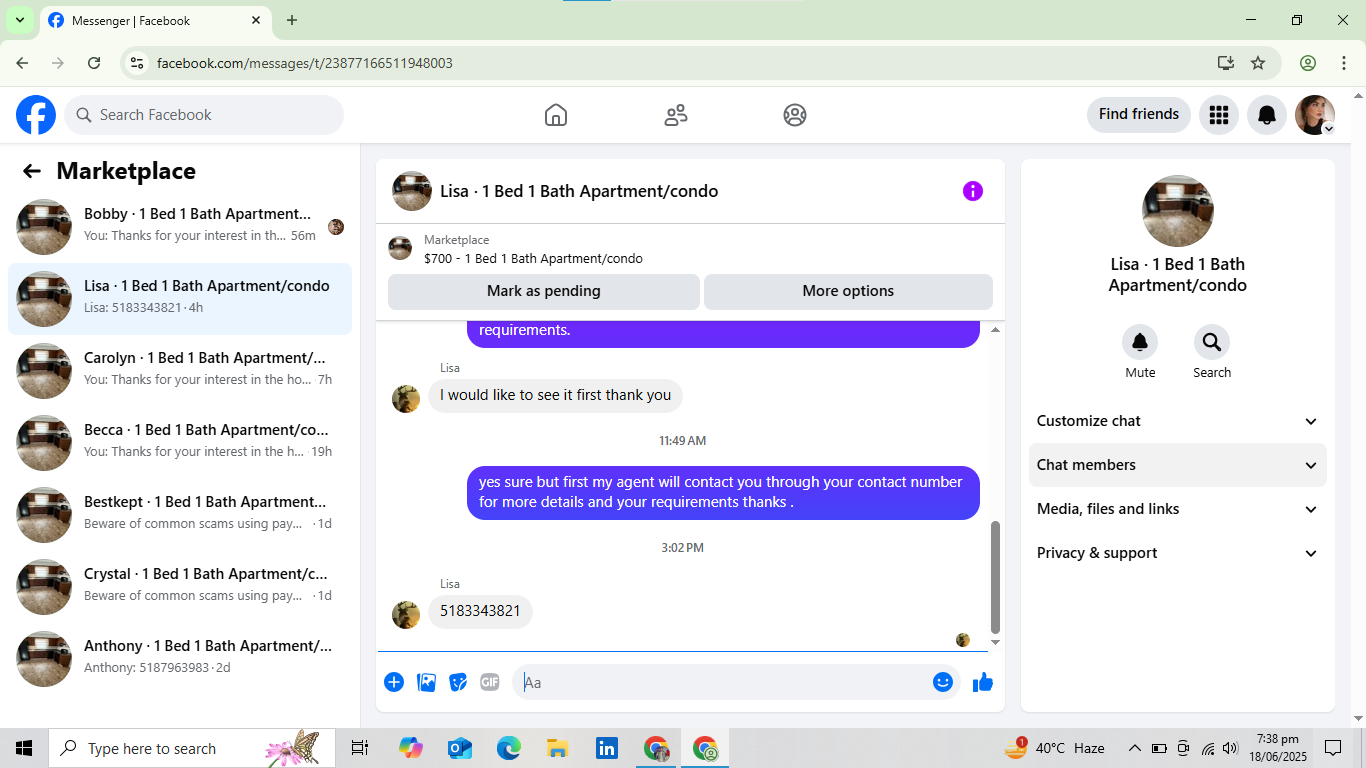The image size is (1366, 768).
Task: Open the Task View taskbar icon
Action: point(360,748)
